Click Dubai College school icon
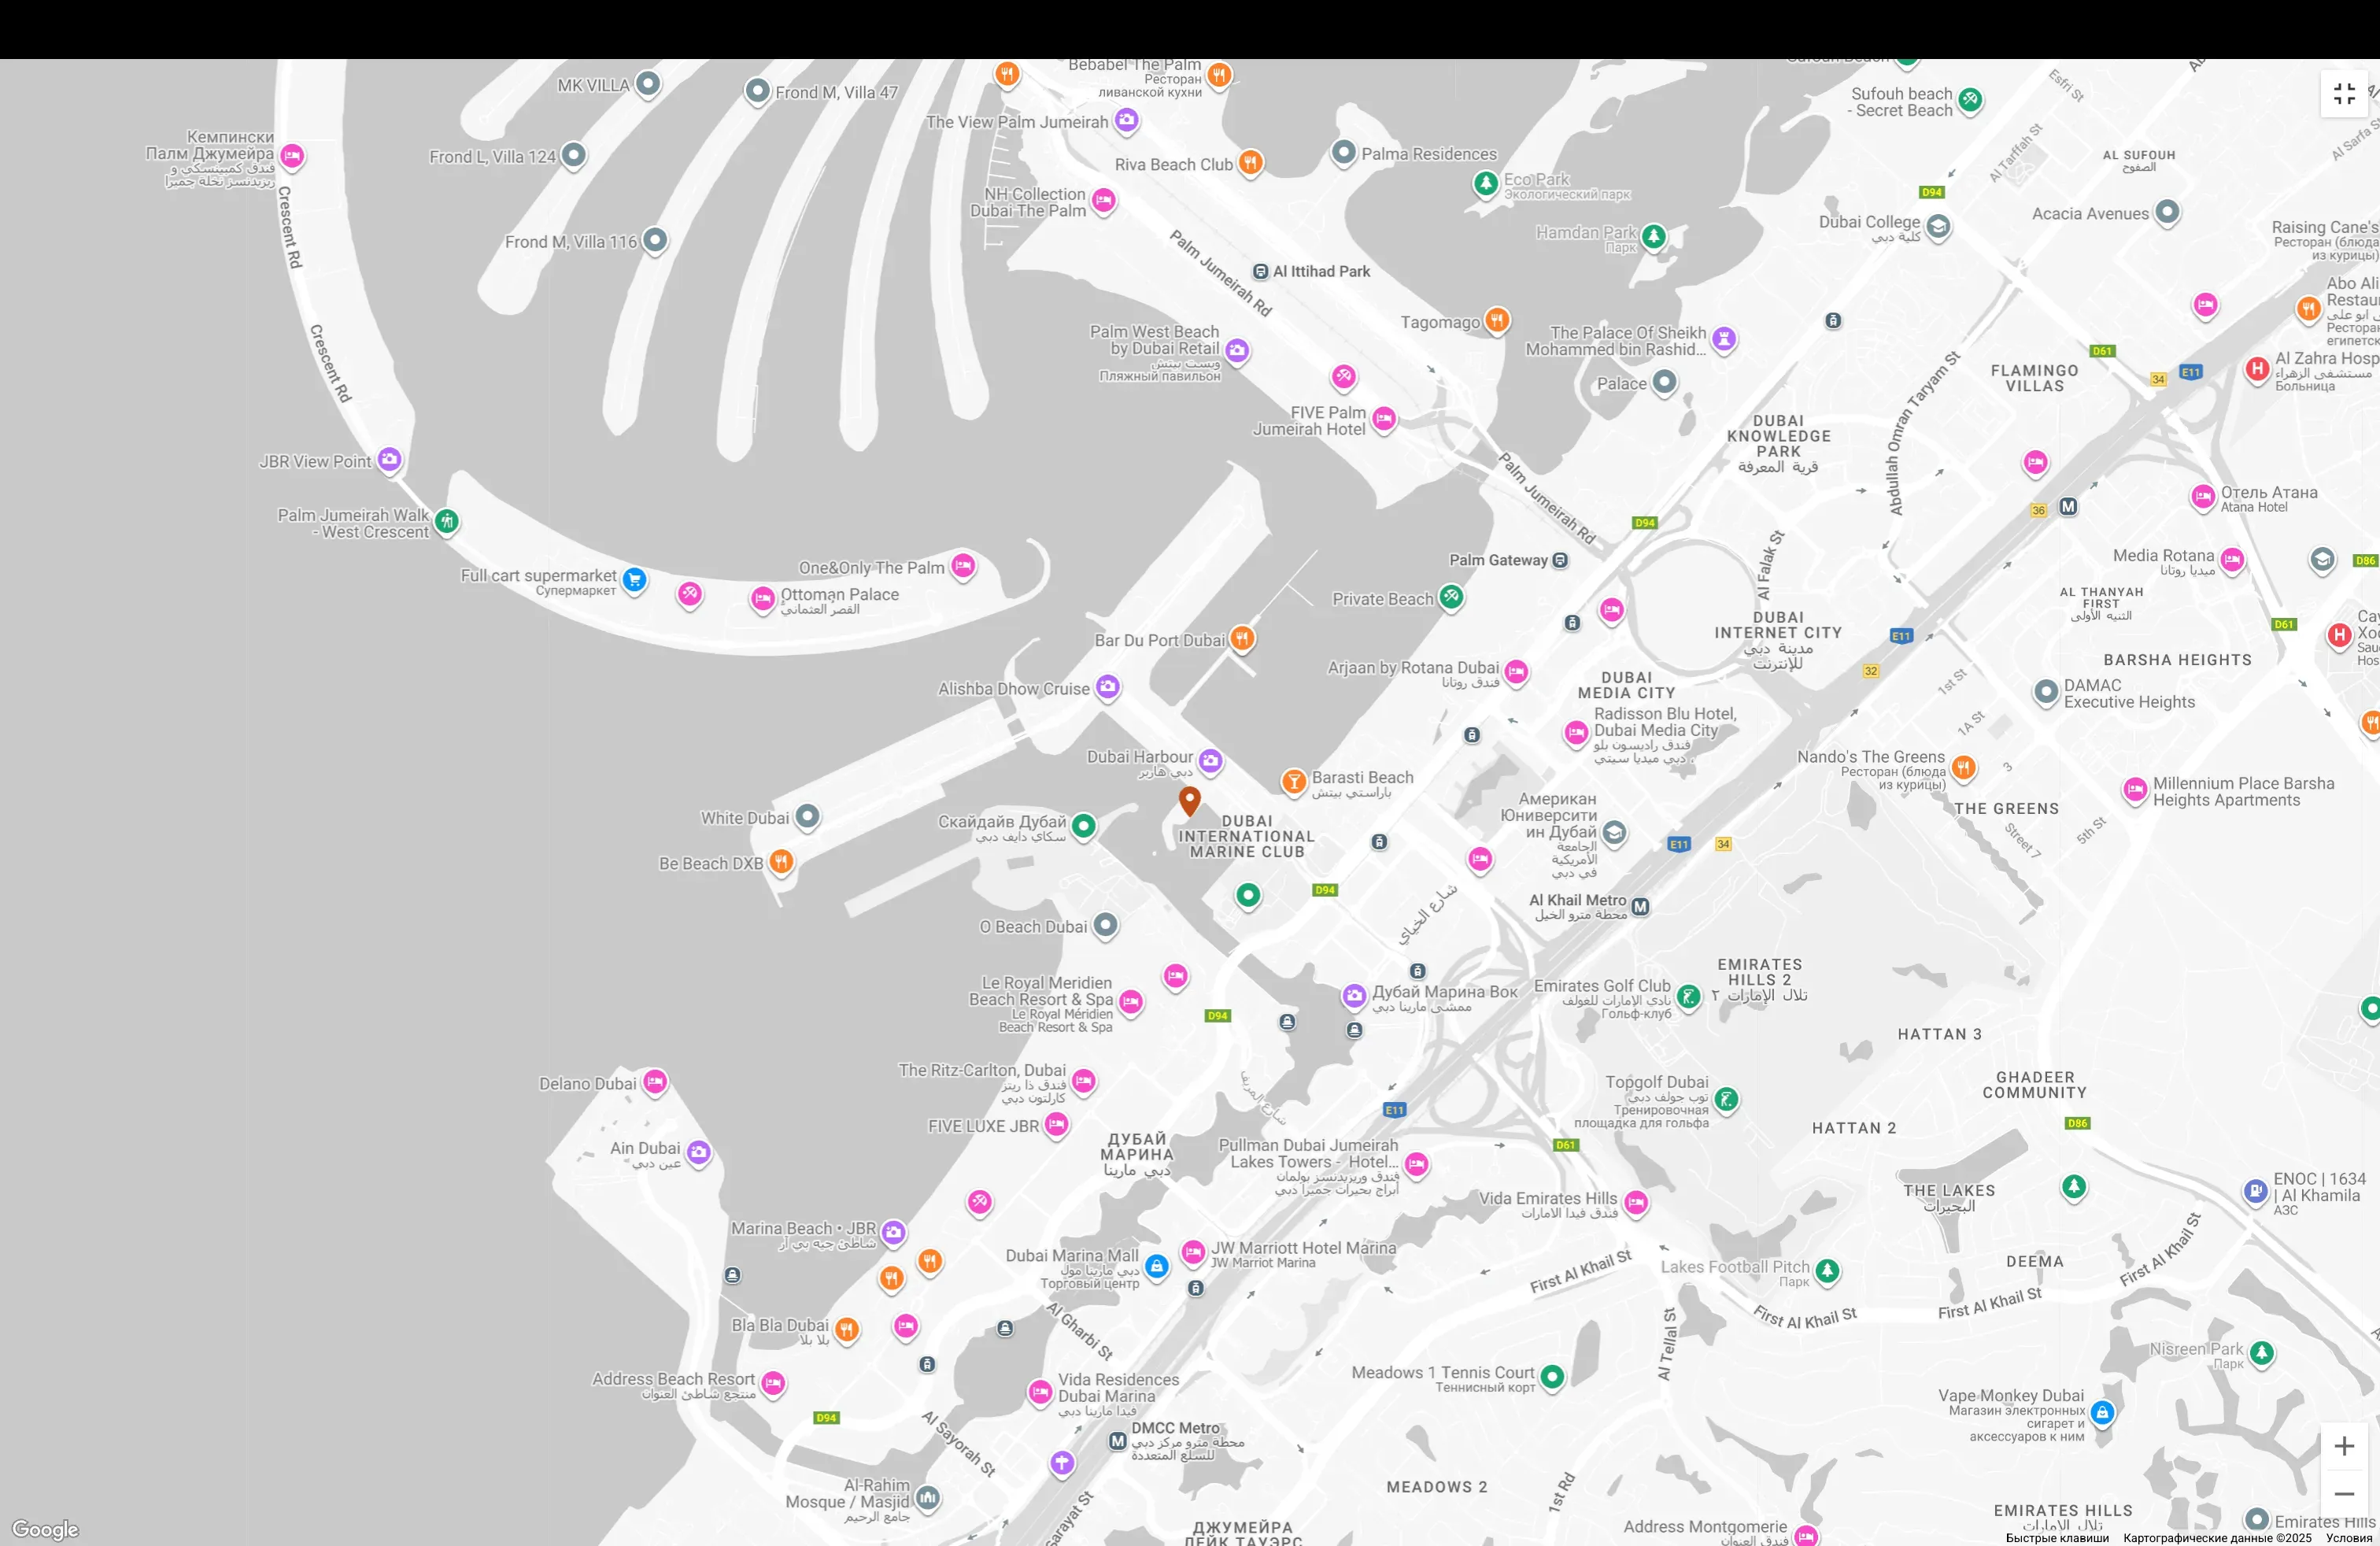2380x1546 pixels. [x=1938, y=226]
